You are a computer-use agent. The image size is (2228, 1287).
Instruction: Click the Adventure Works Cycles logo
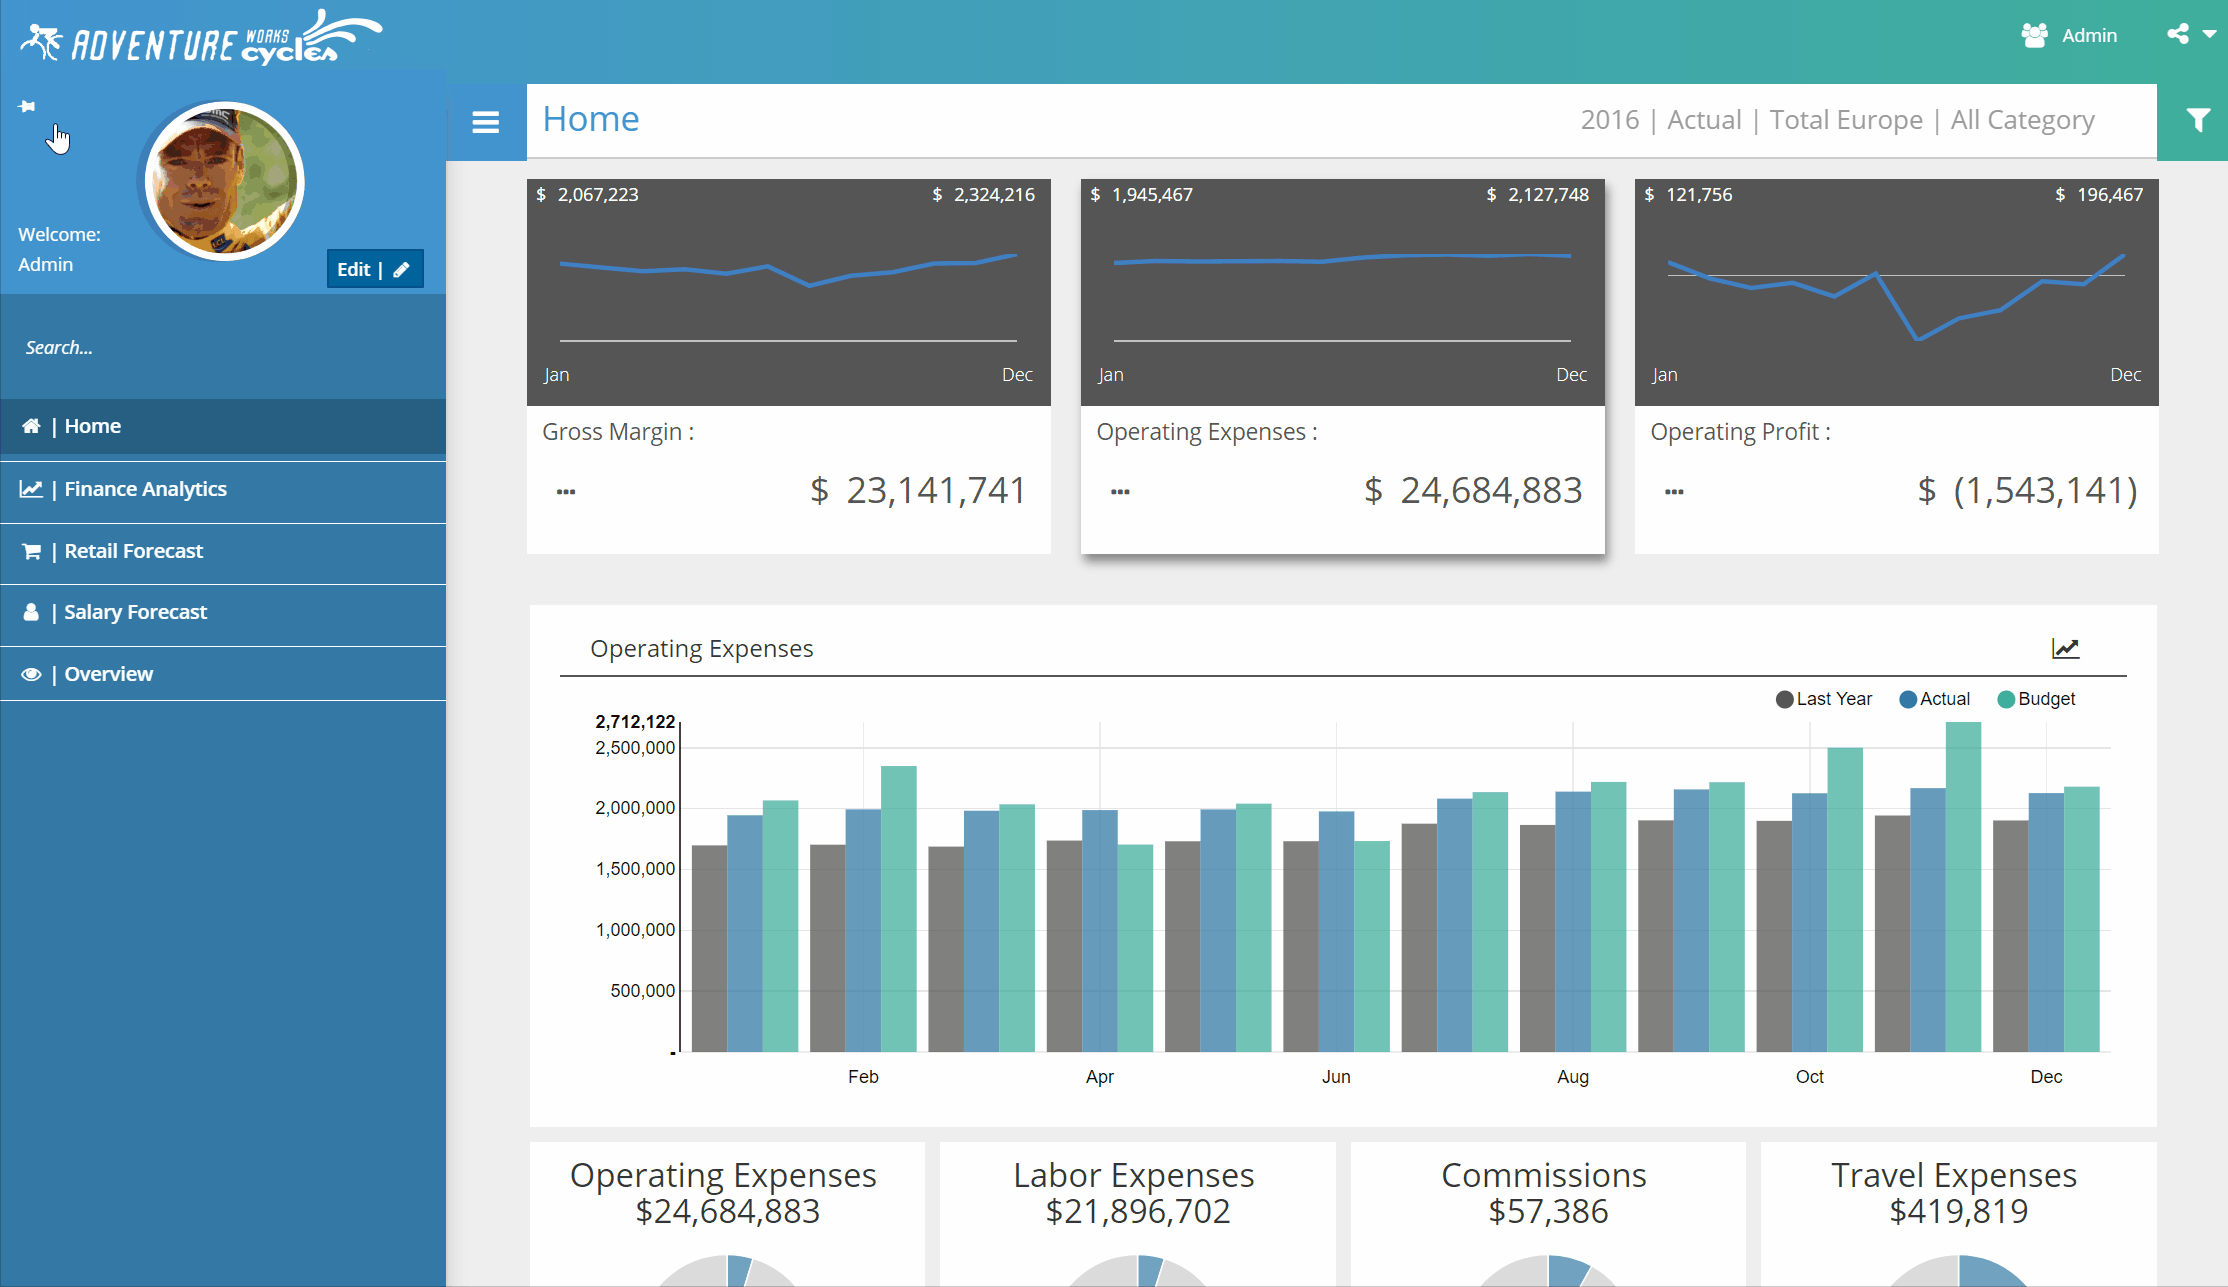200,39
